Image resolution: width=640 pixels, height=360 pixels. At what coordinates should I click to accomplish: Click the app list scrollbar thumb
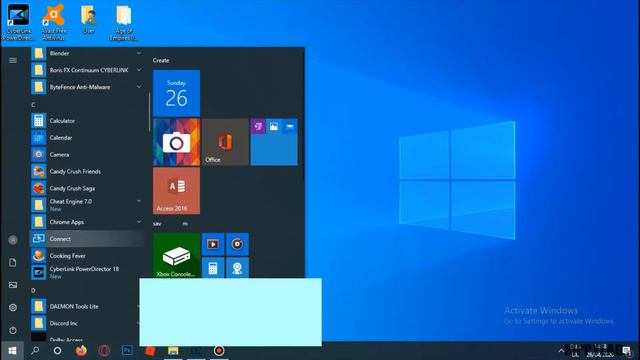coord(149,112)
